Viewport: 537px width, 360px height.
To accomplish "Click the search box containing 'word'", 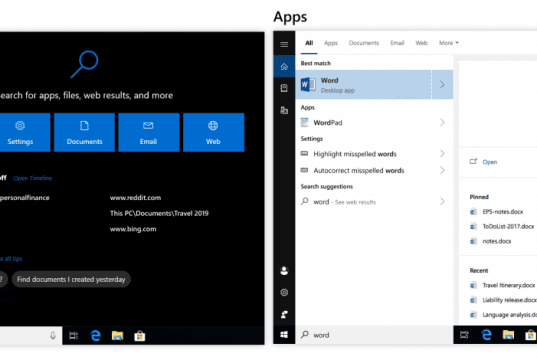I will [x=374, y=335].
